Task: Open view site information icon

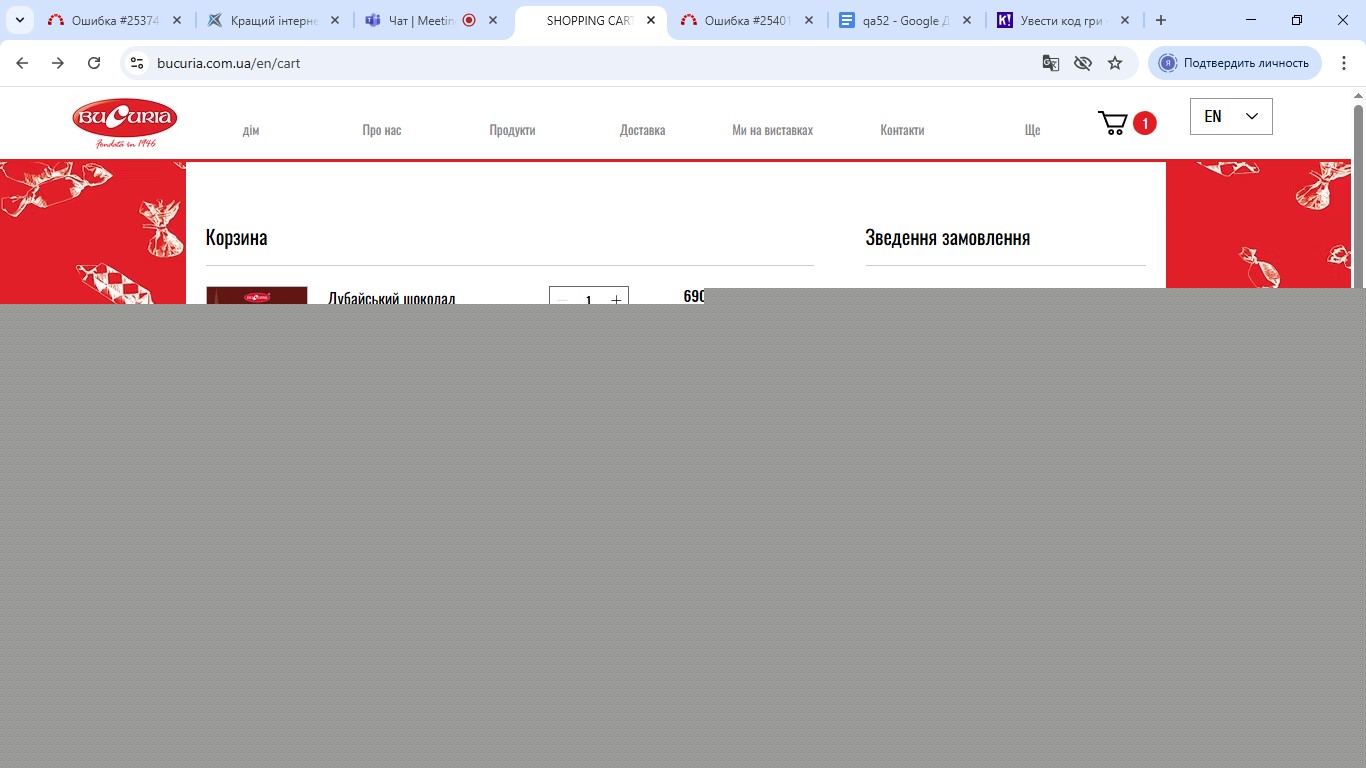Action: [x=138, y=63]
